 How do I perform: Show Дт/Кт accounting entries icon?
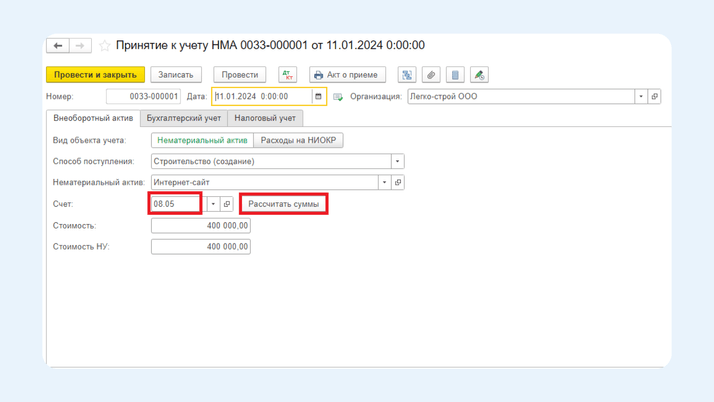pyautogui.click(x=287, y=75)
